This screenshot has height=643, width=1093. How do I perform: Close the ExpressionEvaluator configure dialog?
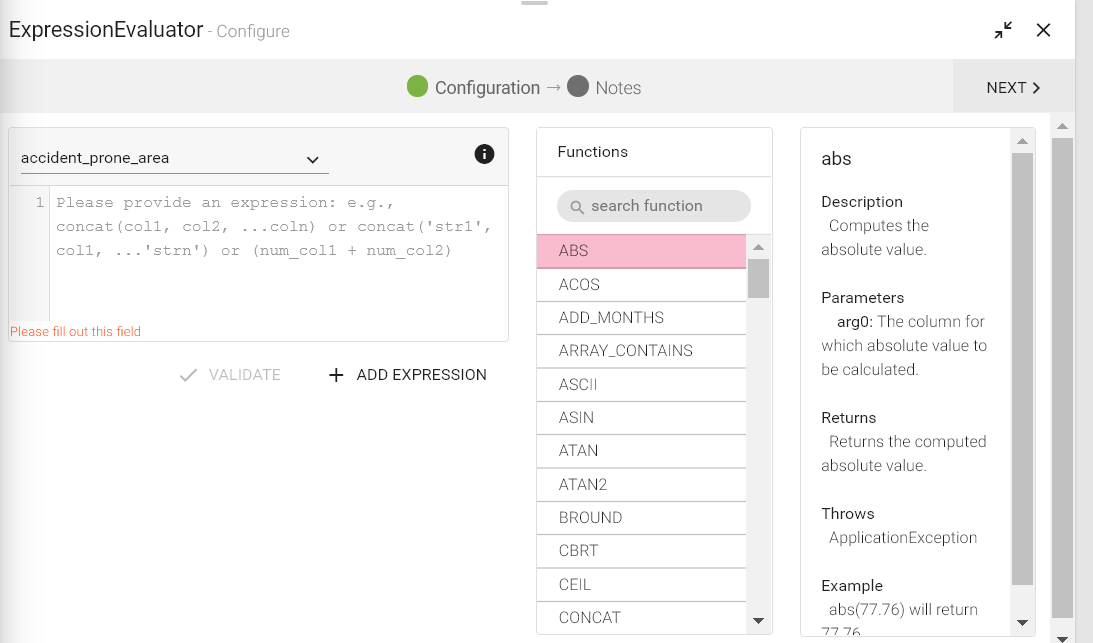pyautogui.click(x=1043, y=30)
